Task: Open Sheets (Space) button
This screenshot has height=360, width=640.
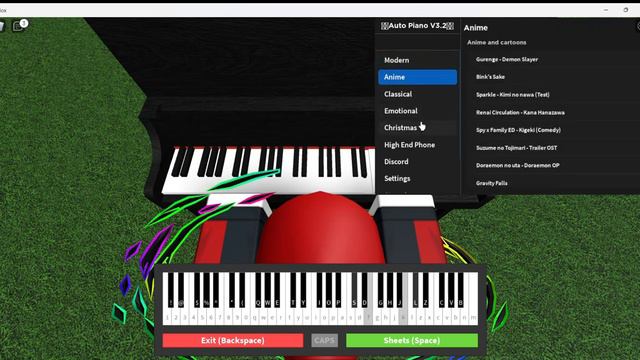Action: click(x=412, y=340)
